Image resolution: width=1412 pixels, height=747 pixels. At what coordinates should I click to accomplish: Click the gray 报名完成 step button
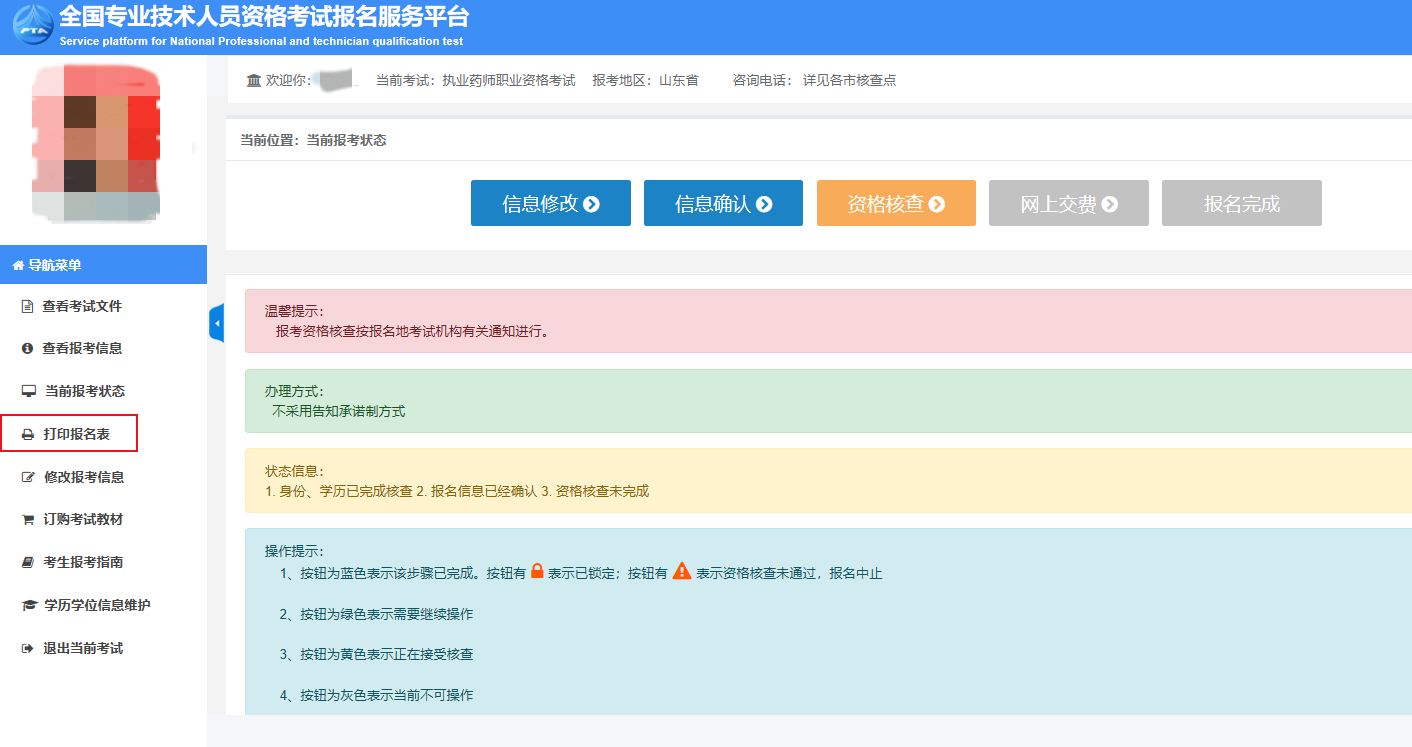pyautogui.click(x=1241, y=203)
